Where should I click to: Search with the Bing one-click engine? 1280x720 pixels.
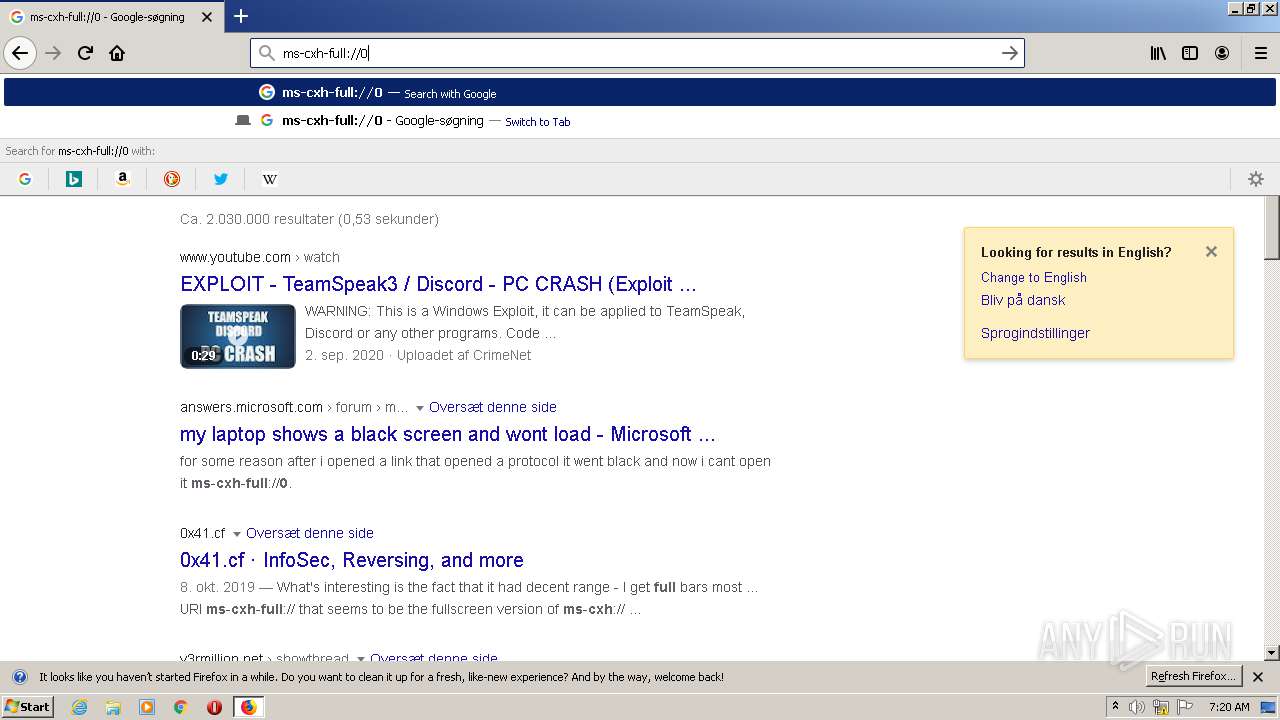click(73, 179)
